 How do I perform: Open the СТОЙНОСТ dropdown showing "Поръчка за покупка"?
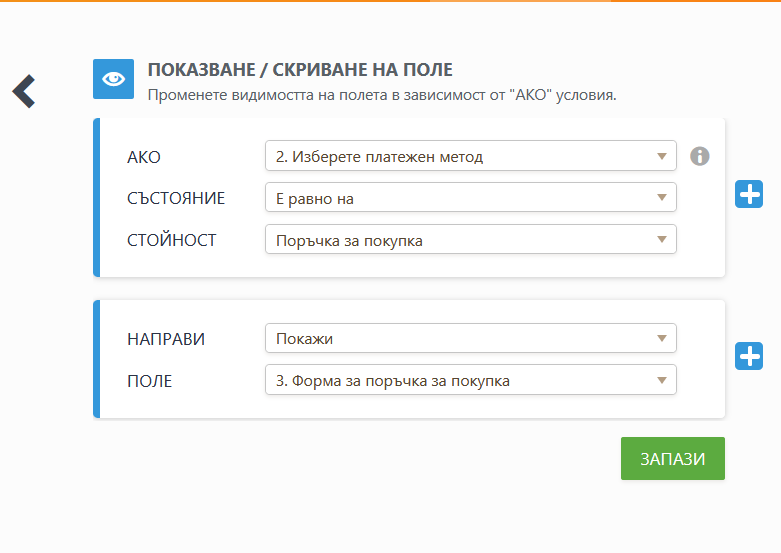pyautogui.click(x=470, y=240)
